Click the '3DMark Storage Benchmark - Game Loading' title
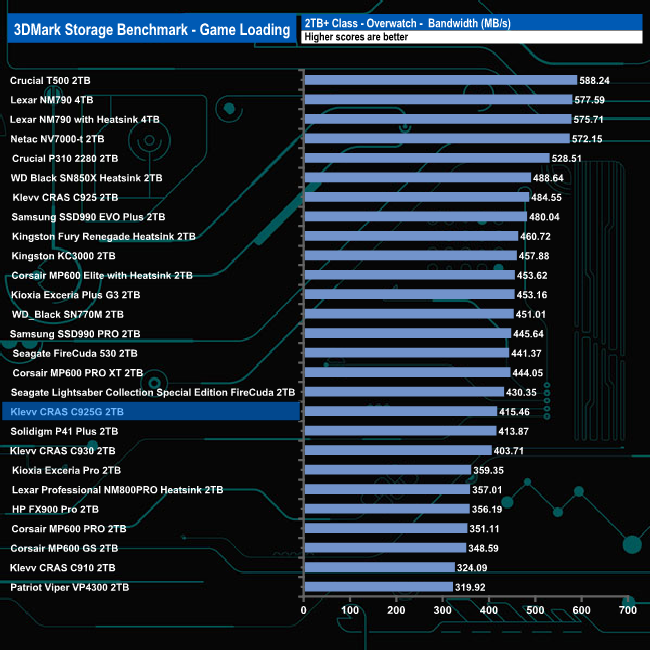 [x=152, y=29]
